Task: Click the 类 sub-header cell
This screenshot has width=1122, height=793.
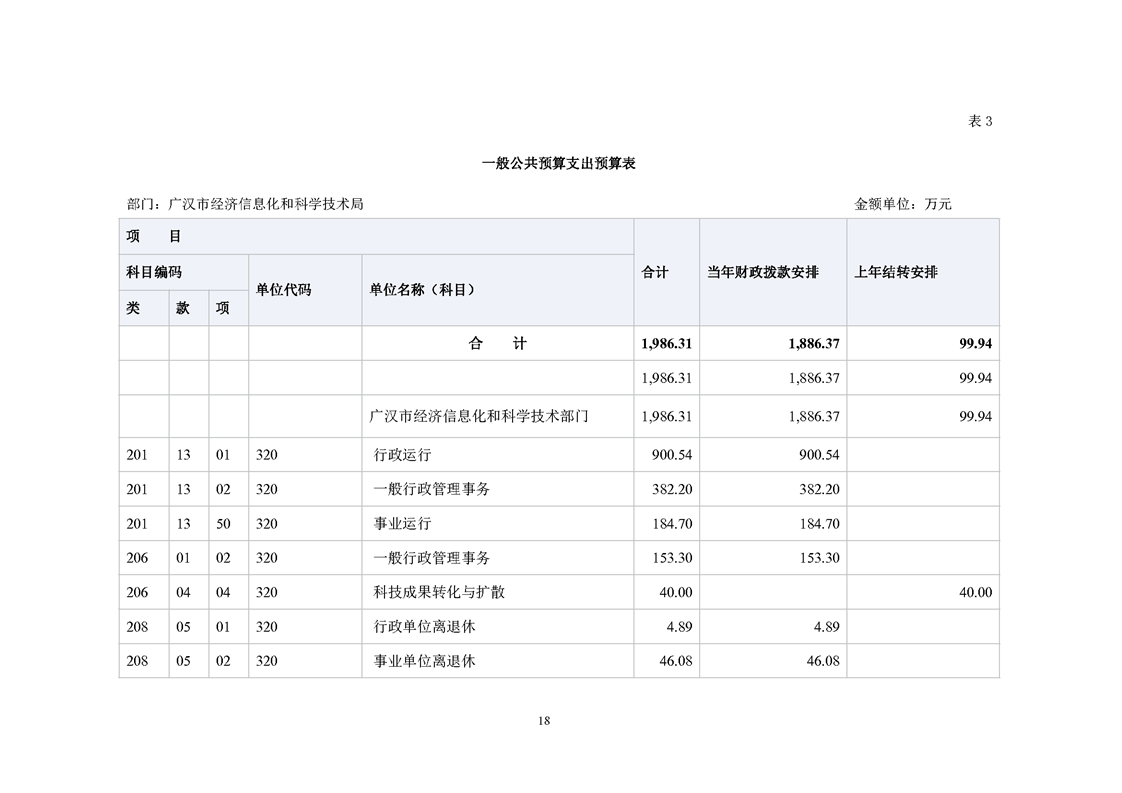Action: pos(144,308)
